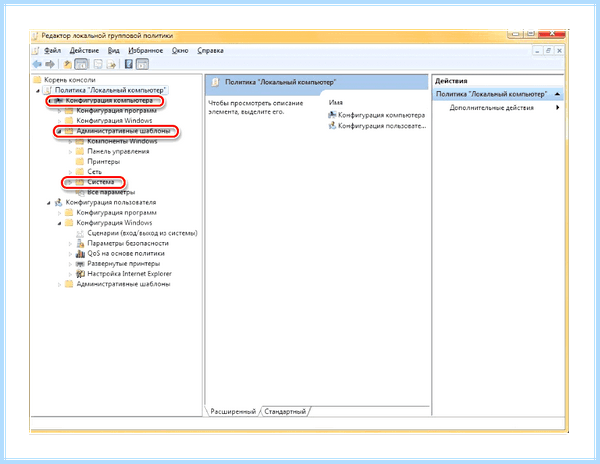This screenshot has height=464, width=600.
Task: Collapse the Политика "Локальный компьютер" tree node
Action: pos(38,91)
